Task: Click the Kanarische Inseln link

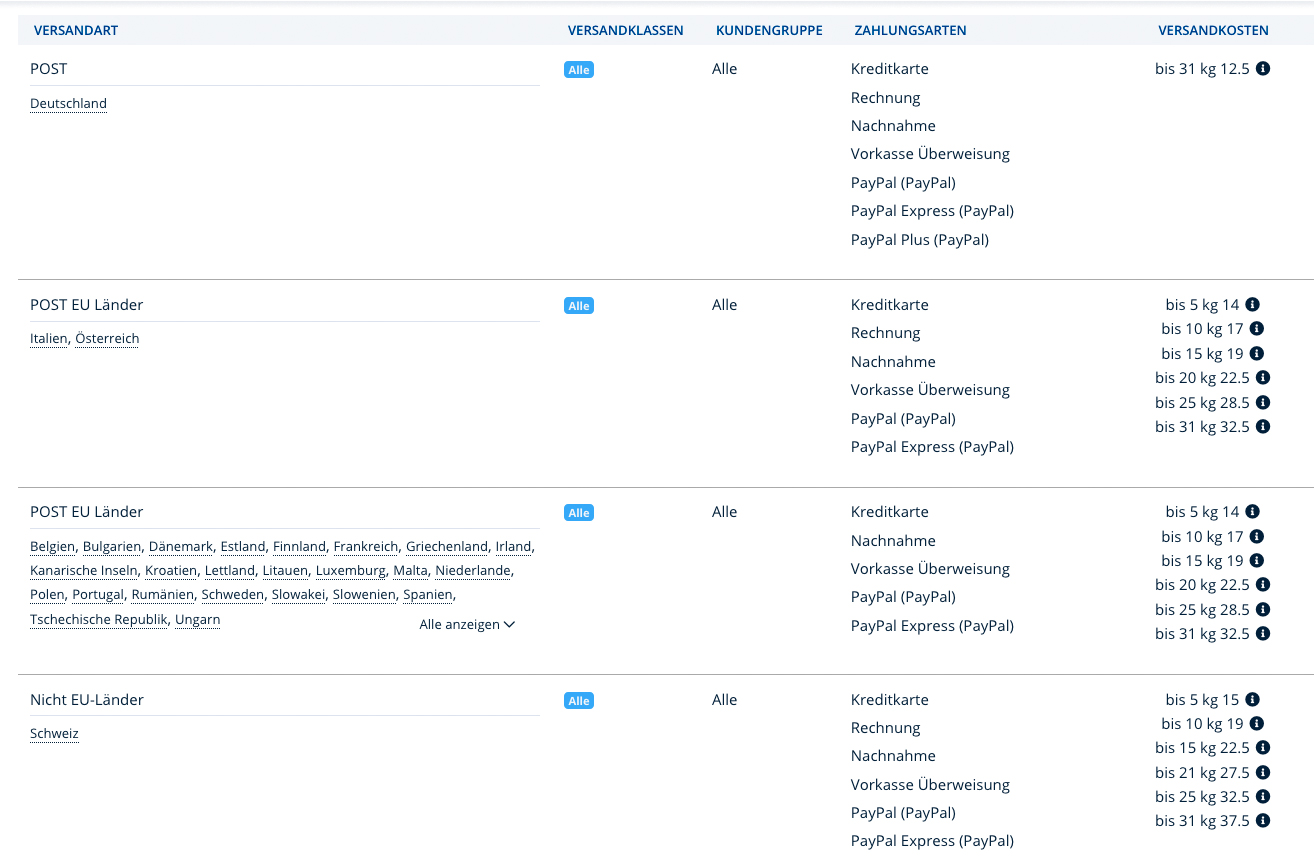Action: pyautogui.click(x=84, y=571)
